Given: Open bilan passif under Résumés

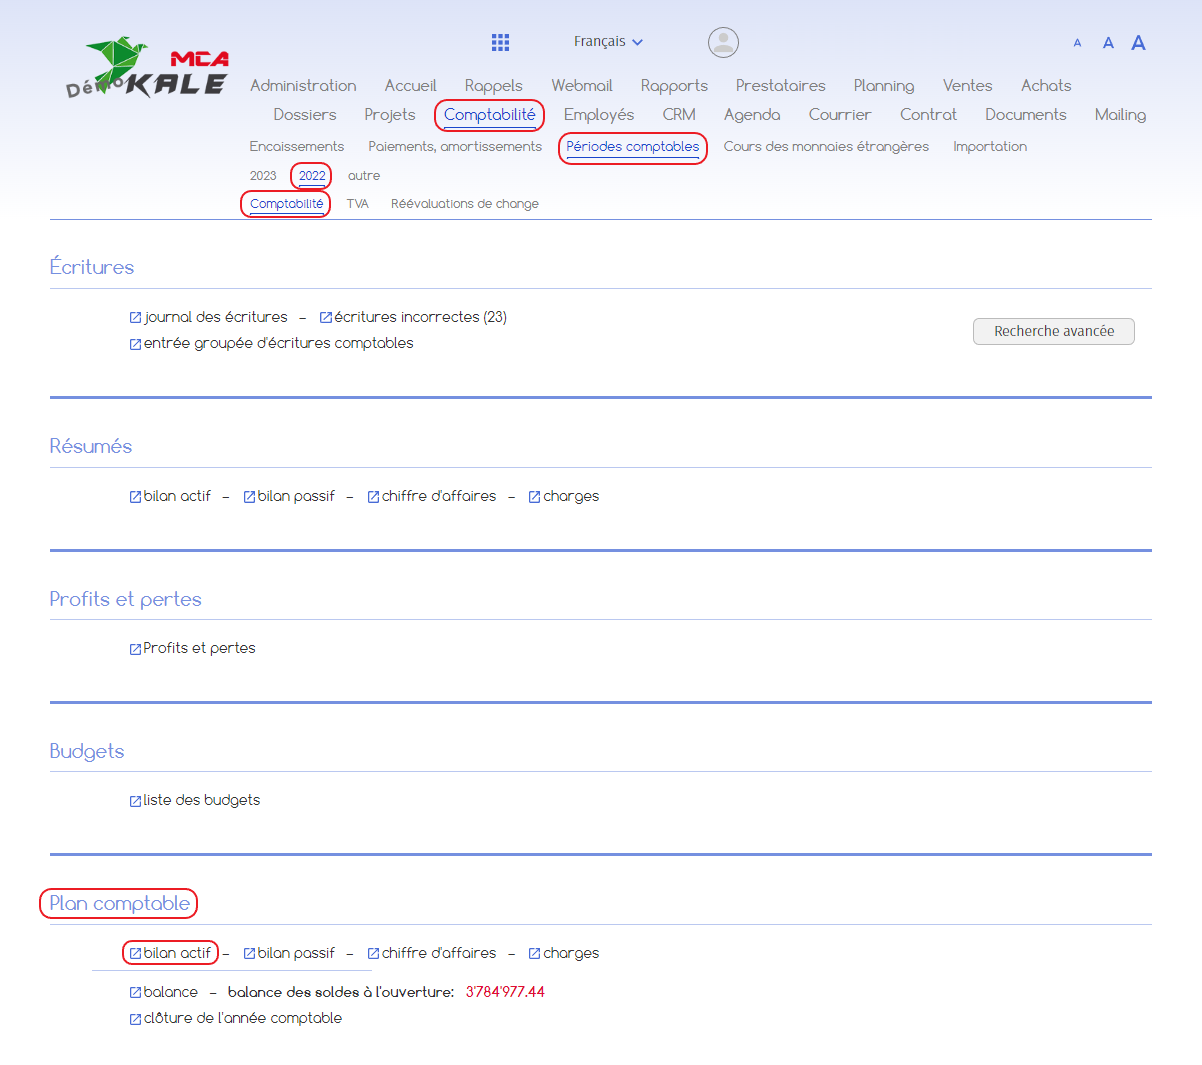Looking at the screenshot, I should pos(296,496).
